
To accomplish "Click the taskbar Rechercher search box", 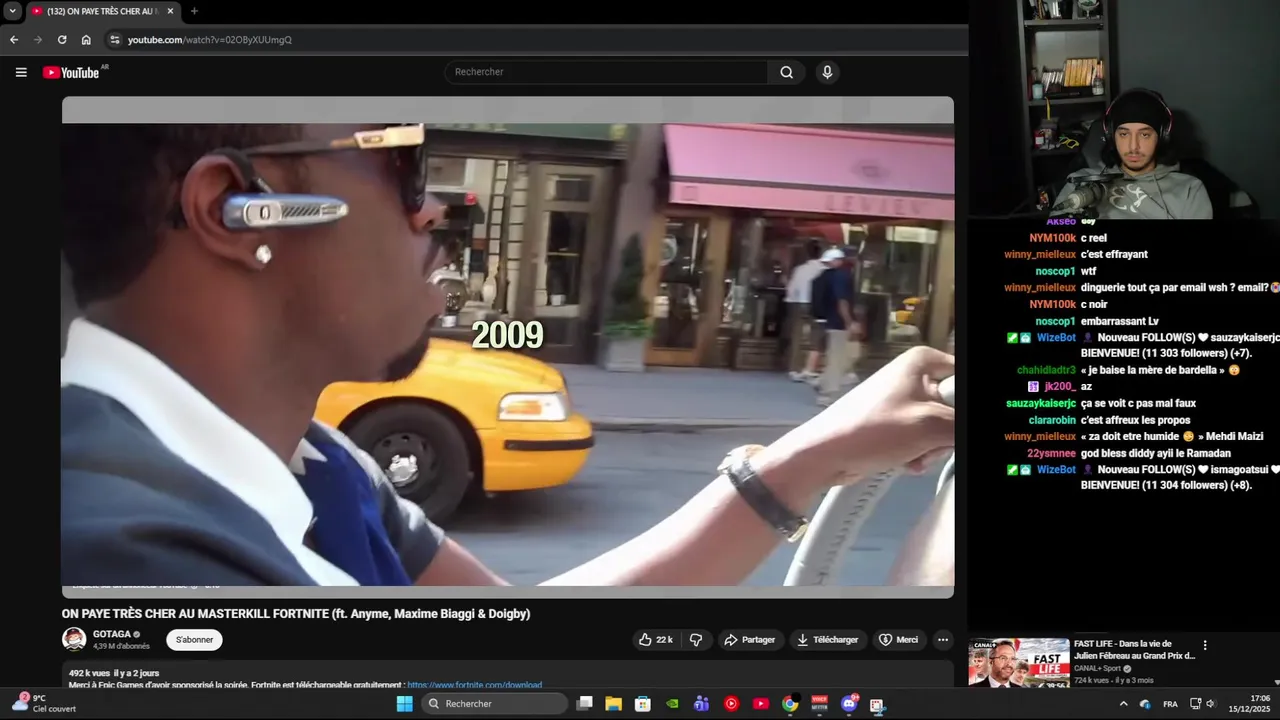I will (x=494, y=704).
